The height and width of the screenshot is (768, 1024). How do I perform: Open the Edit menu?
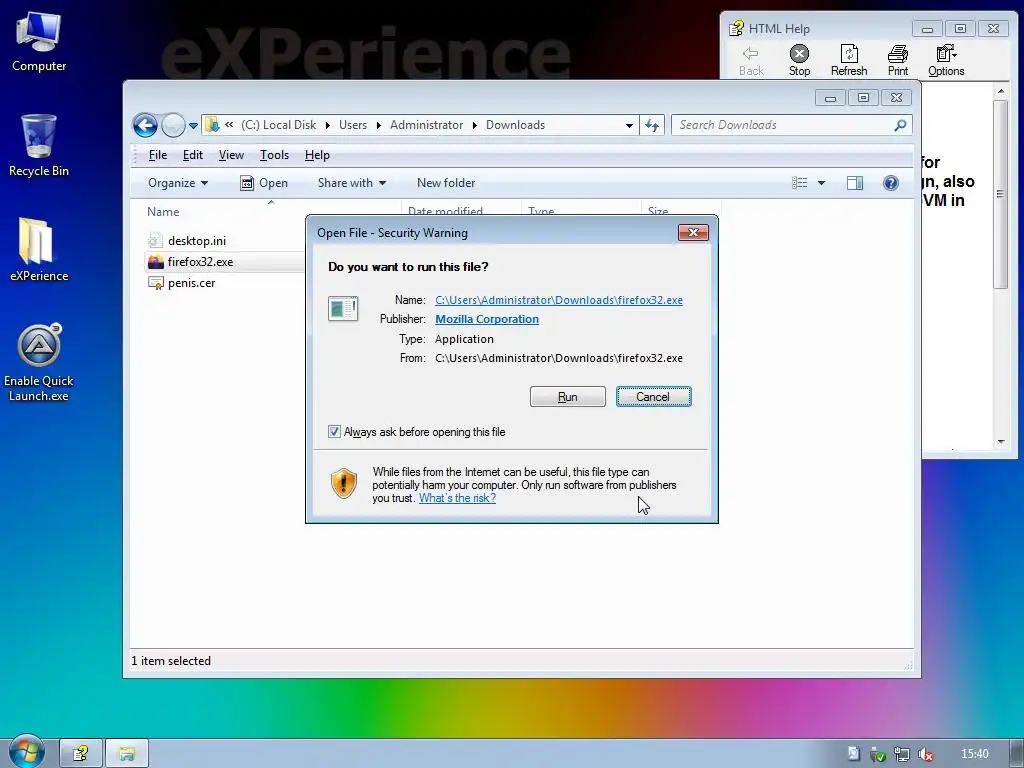click(x=193, y=155)
